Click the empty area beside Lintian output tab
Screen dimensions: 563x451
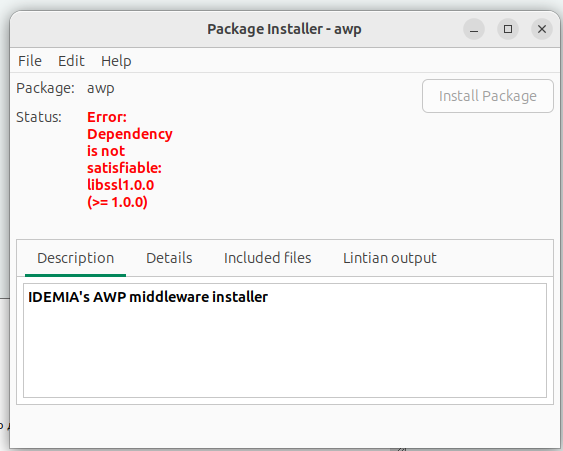pyautogui.click(x=497, y=258)
